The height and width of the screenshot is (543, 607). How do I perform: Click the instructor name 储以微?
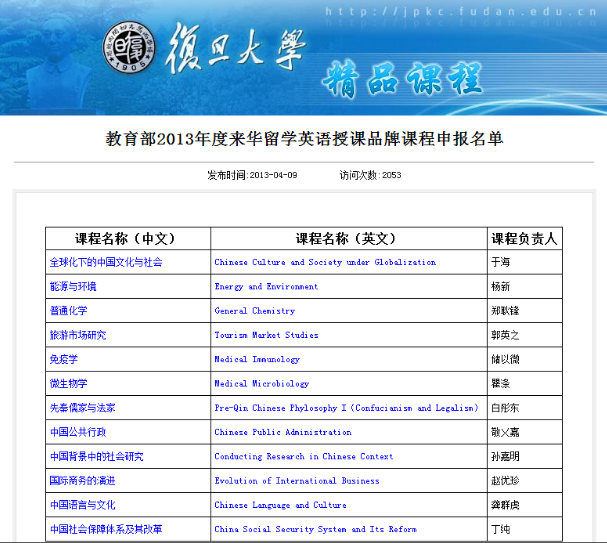pos(505,359)
